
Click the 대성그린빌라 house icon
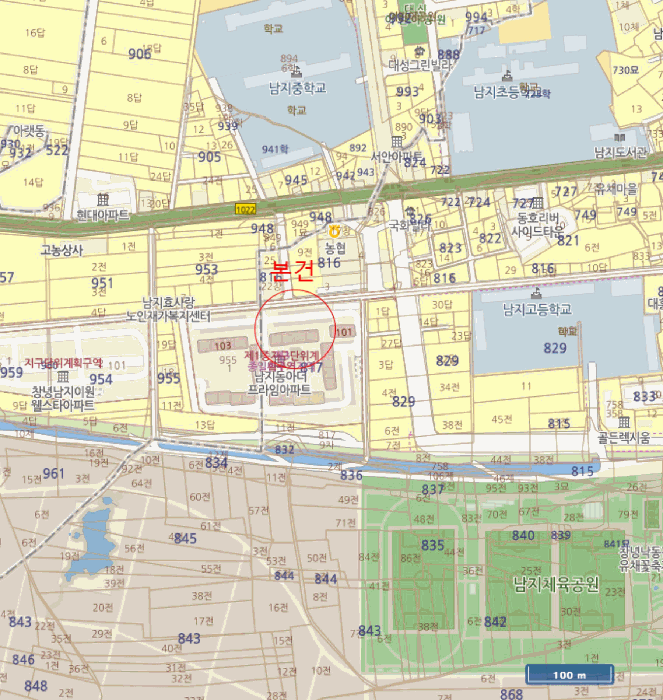(419, 51)
